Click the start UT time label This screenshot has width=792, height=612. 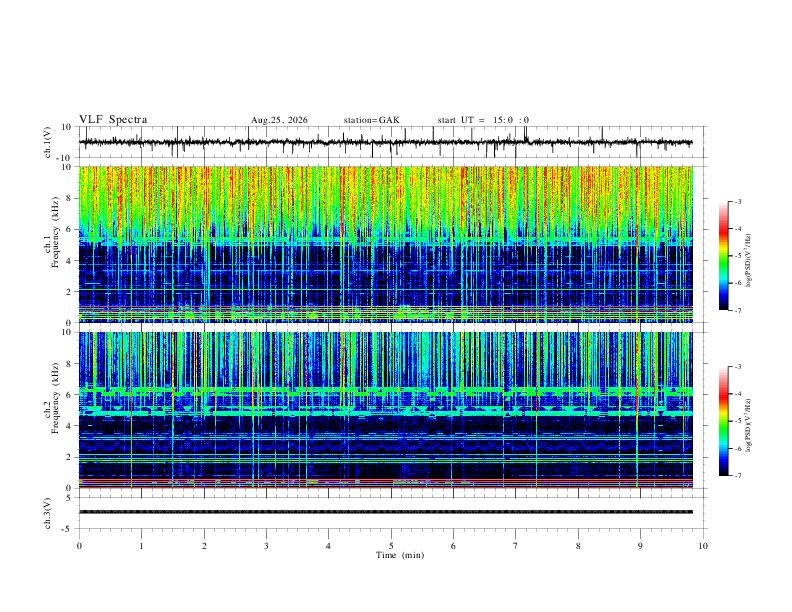pyautogui.click(x=483, y=120)
